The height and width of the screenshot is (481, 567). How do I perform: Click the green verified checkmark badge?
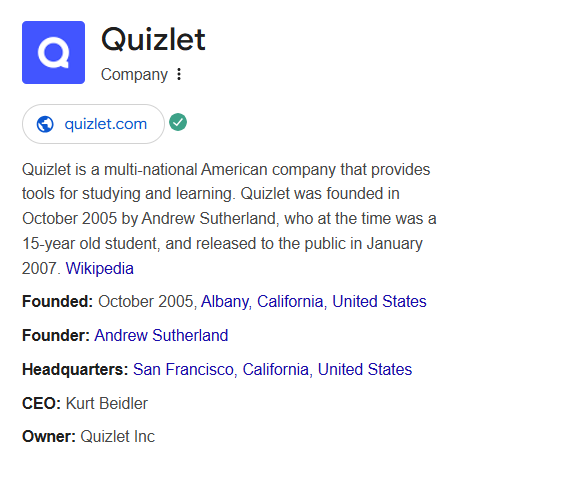point(178,122)
